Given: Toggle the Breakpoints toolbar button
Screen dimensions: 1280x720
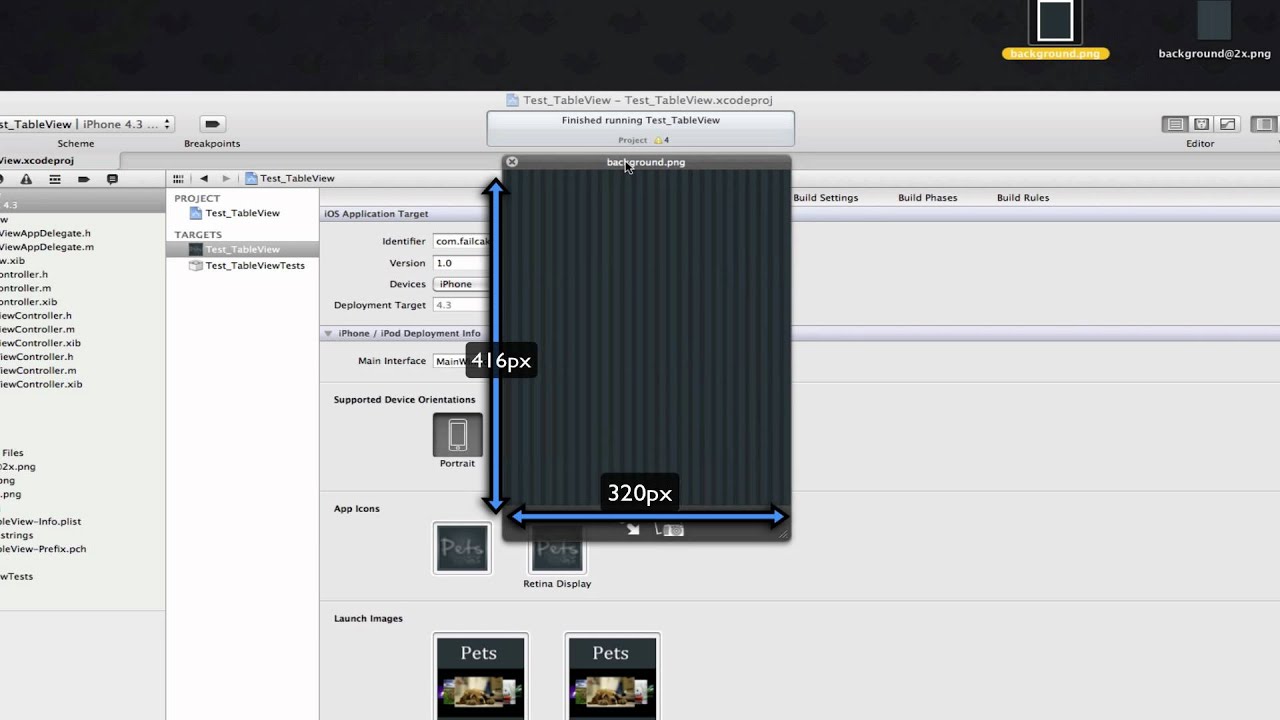Looking at the screenshot, I should [x=211, y=124].
